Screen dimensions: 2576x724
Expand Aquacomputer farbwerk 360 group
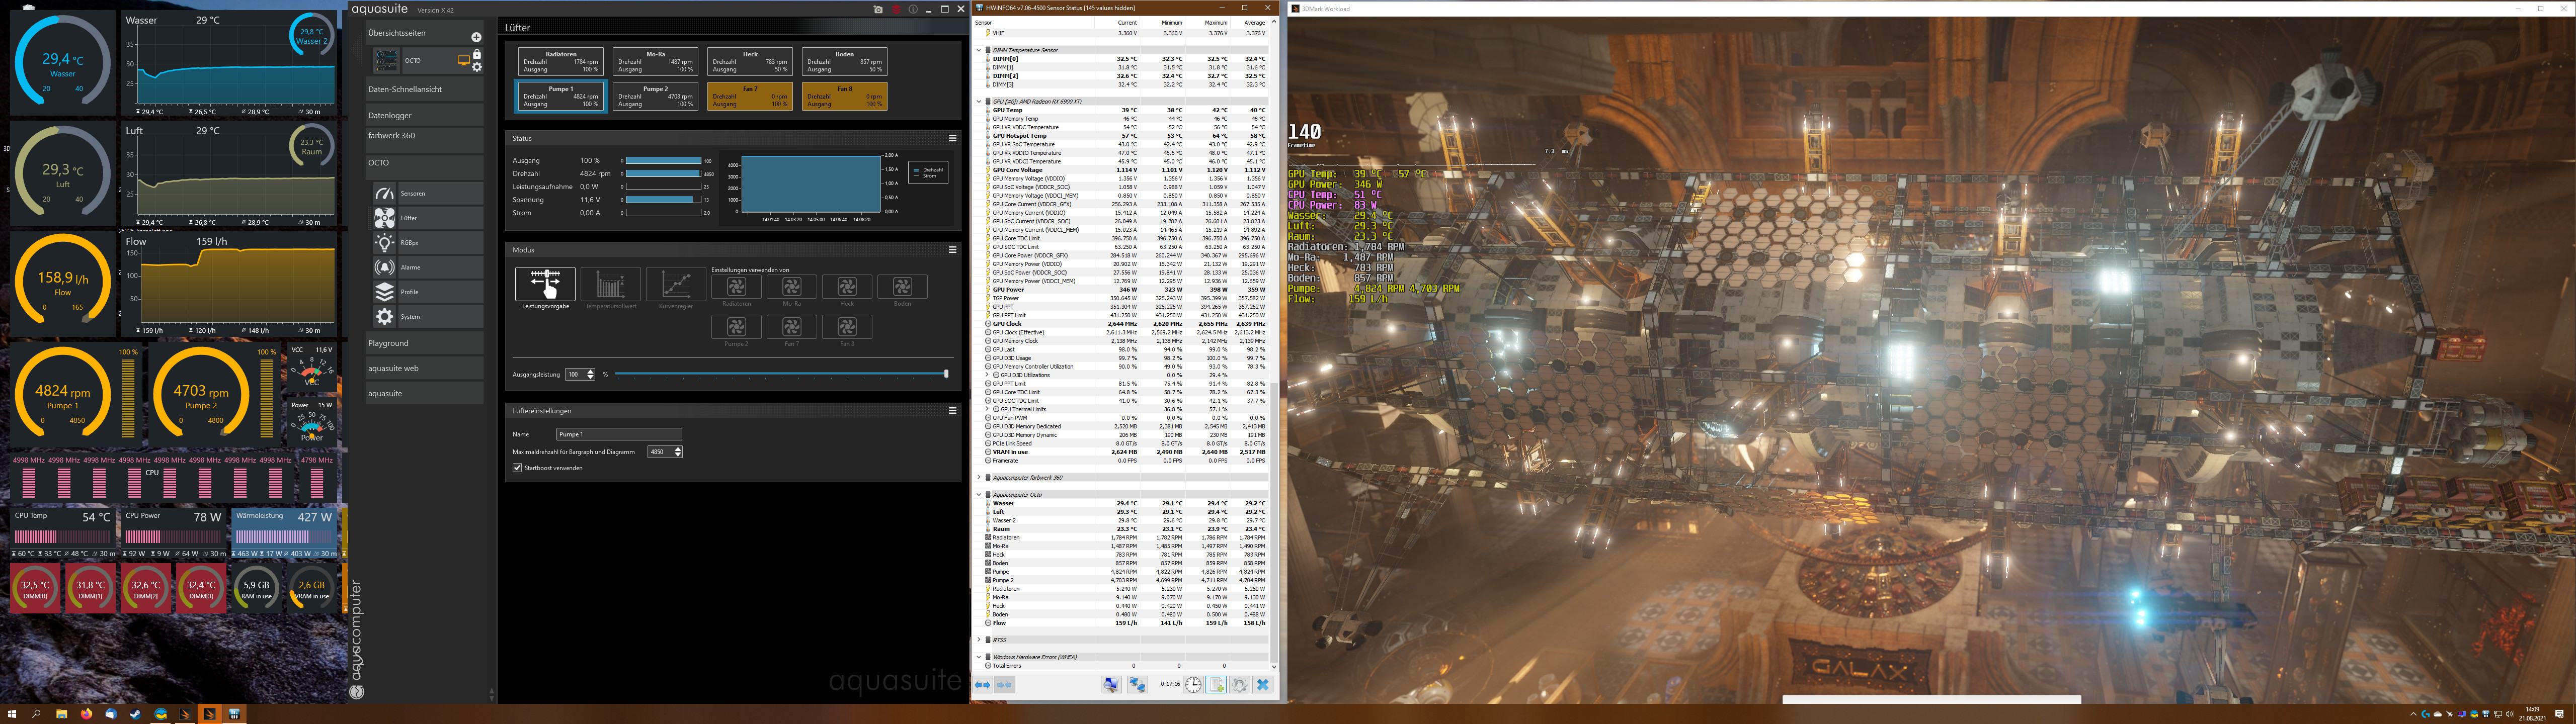click(979, 477)
